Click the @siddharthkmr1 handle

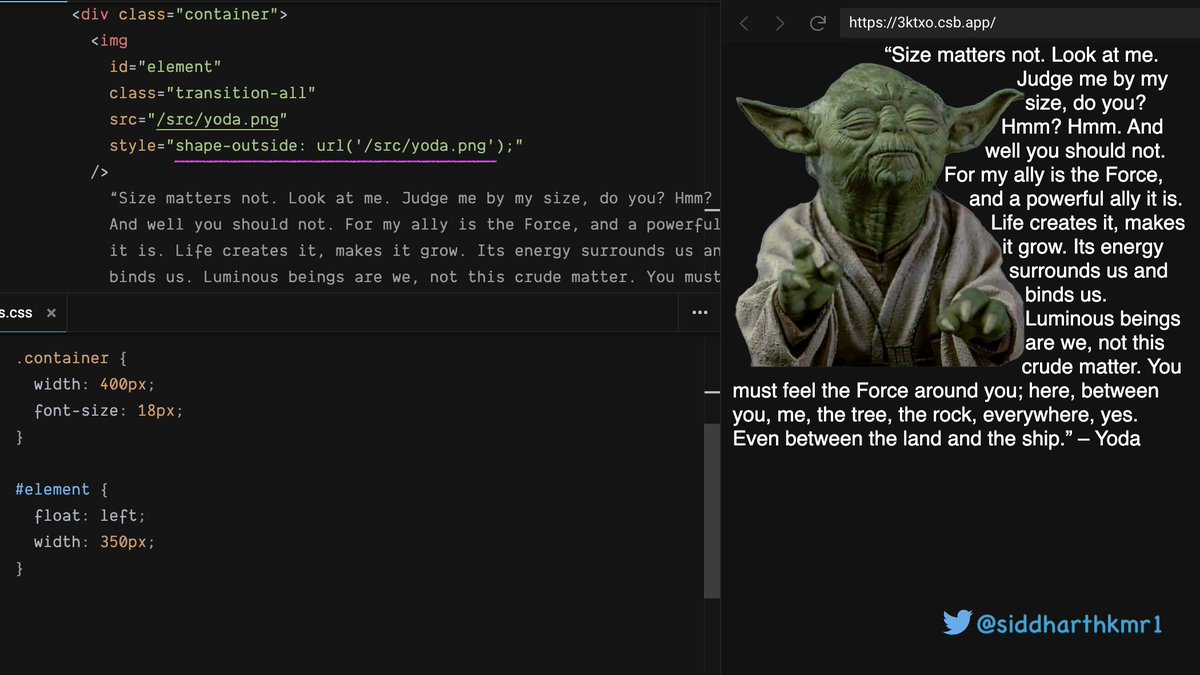coord(1069,625)
